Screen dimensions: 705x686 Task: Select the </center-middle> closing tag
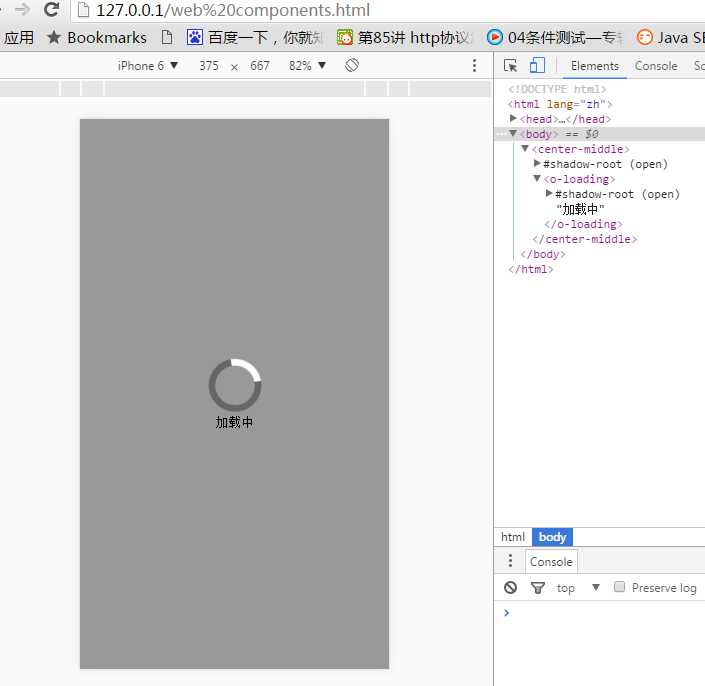[x=585, y=239]
